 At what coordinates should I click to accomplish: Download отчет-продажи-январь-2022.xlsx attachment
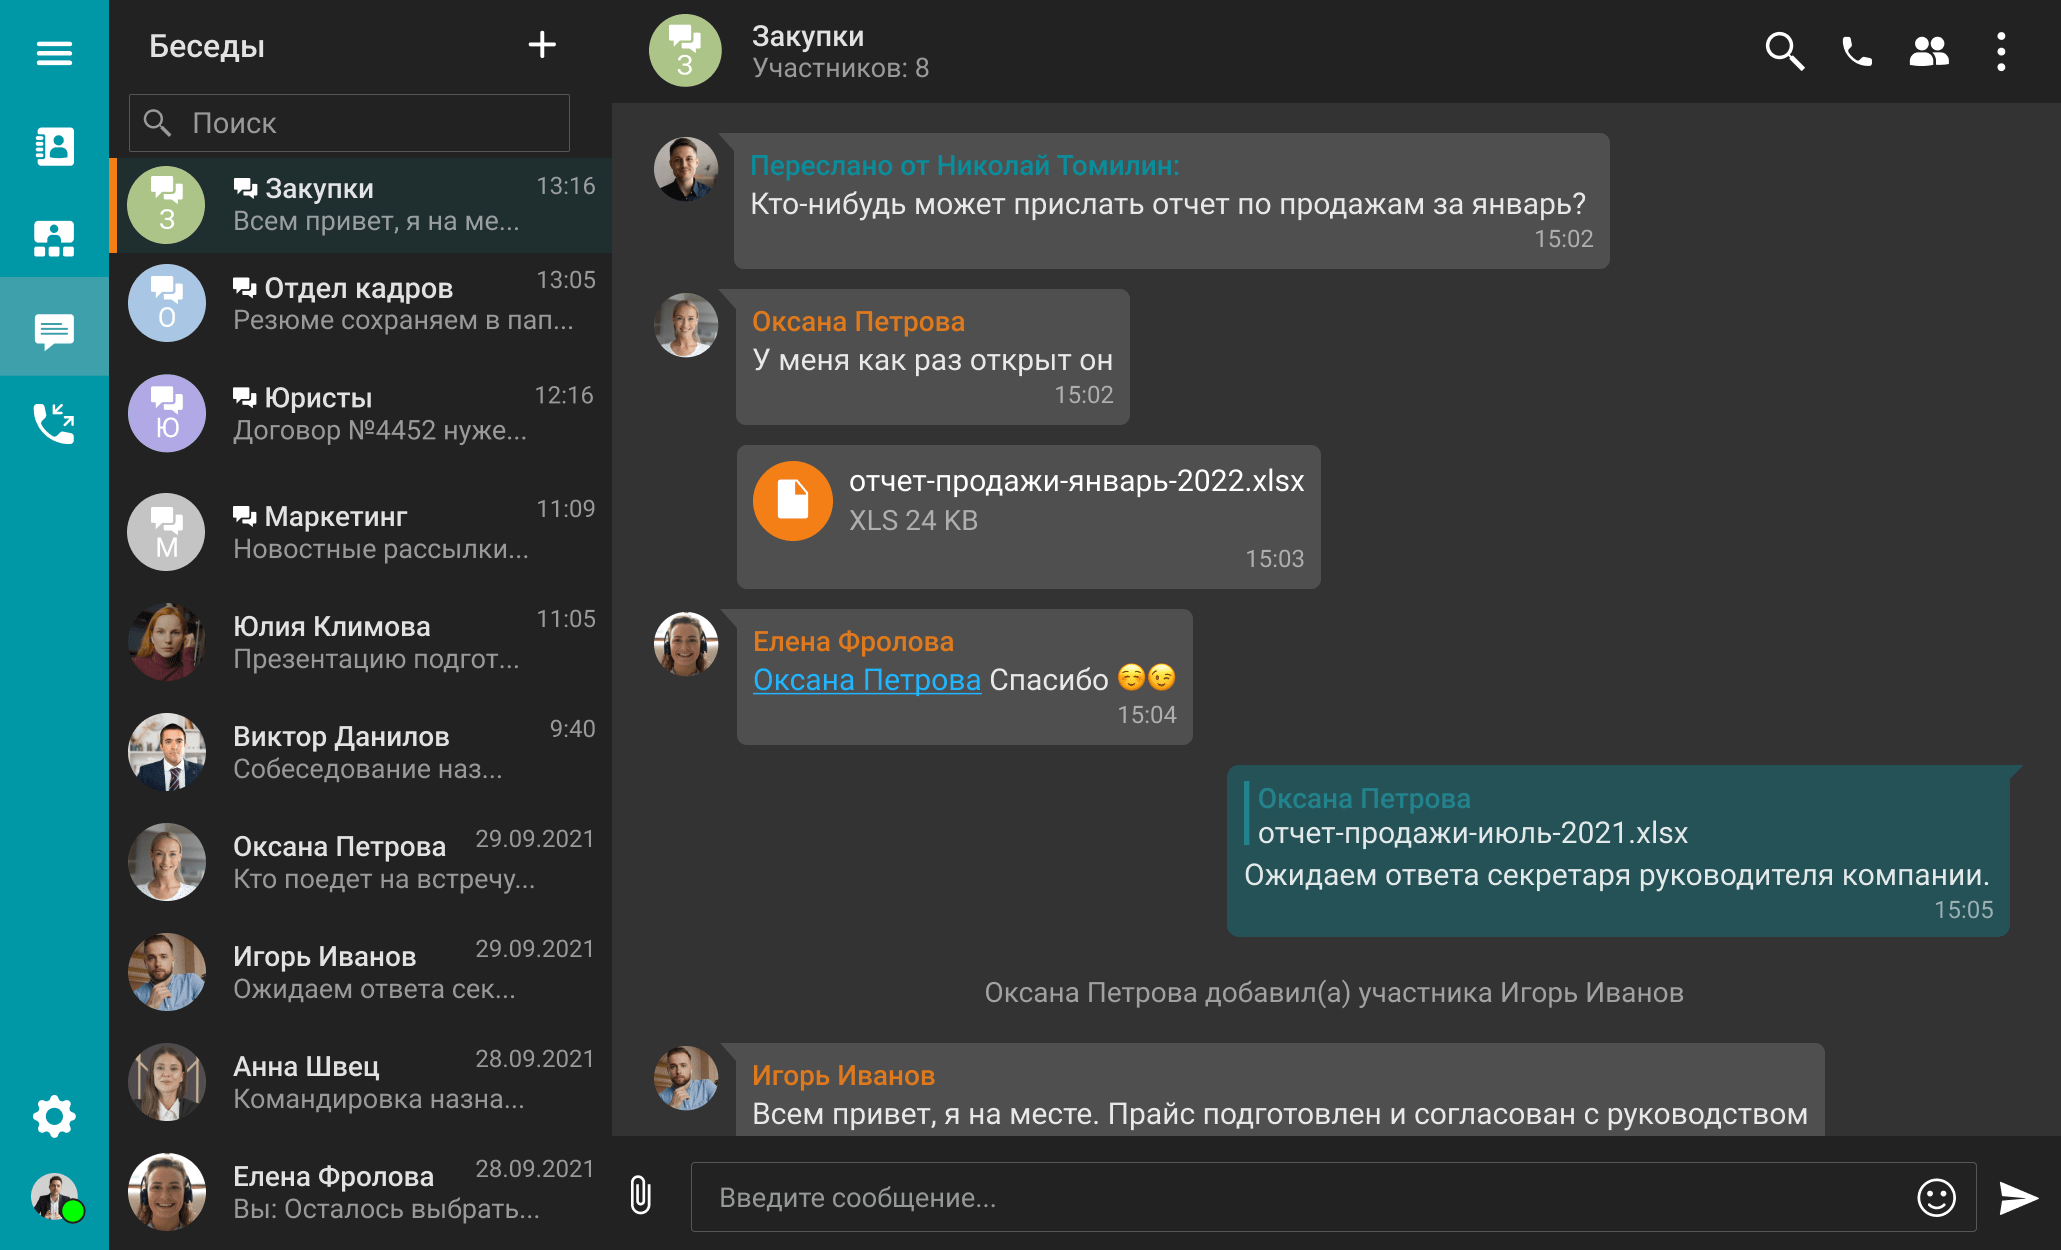(1029, 500)
